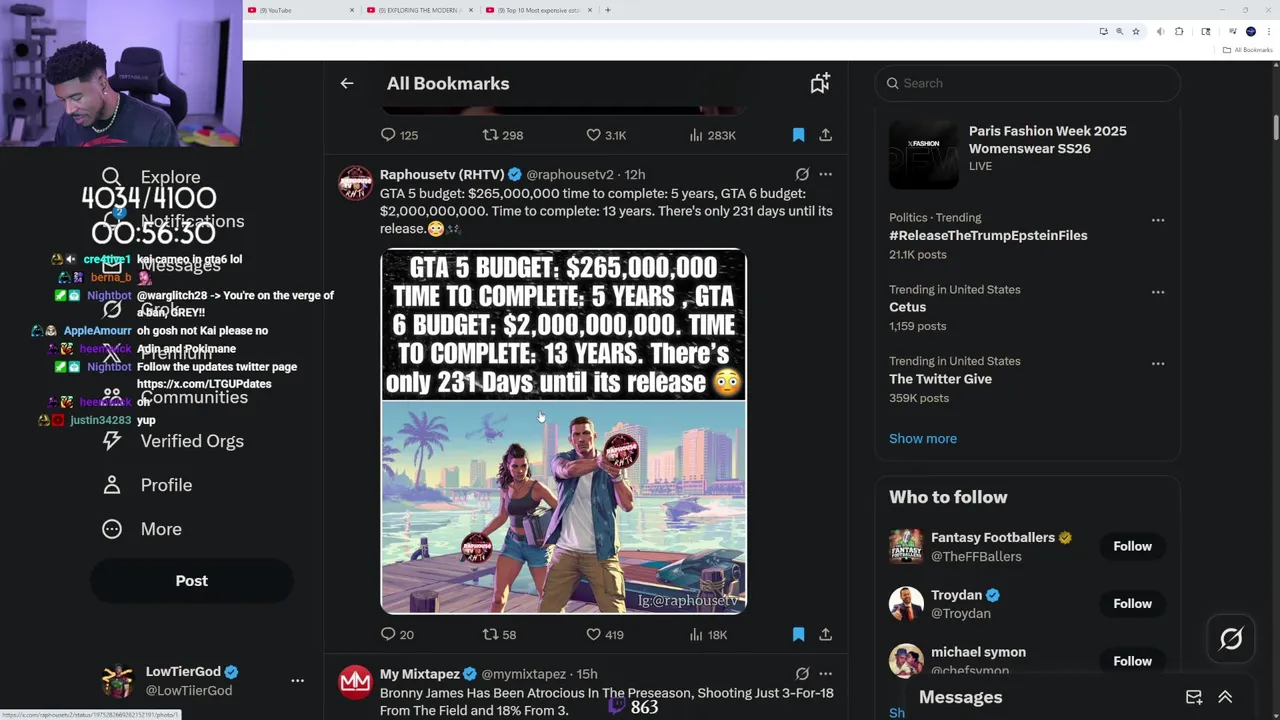Open the floating Grok button
Screen dimensions: 1280x720
pos(1231,639)
